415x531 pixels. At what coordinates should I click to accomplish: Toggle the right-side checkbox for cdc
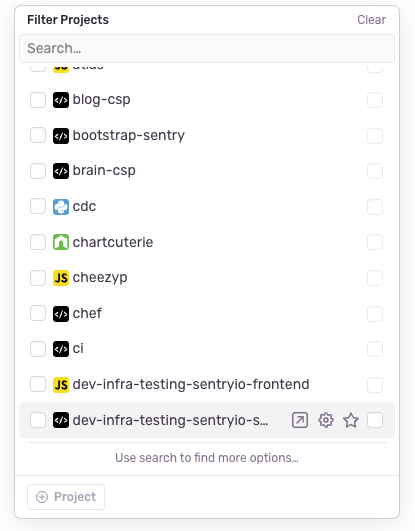pyautogui.click(x=375, y=207)
